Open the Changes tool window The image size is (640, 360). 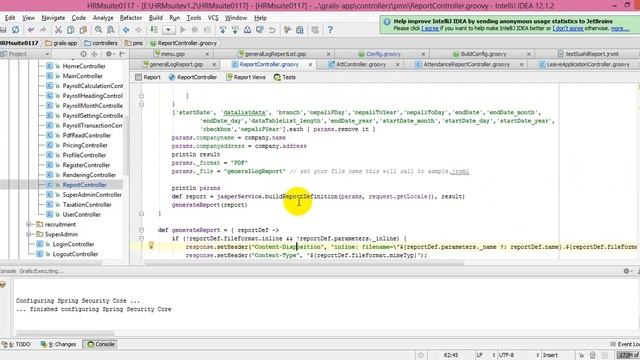58,344
